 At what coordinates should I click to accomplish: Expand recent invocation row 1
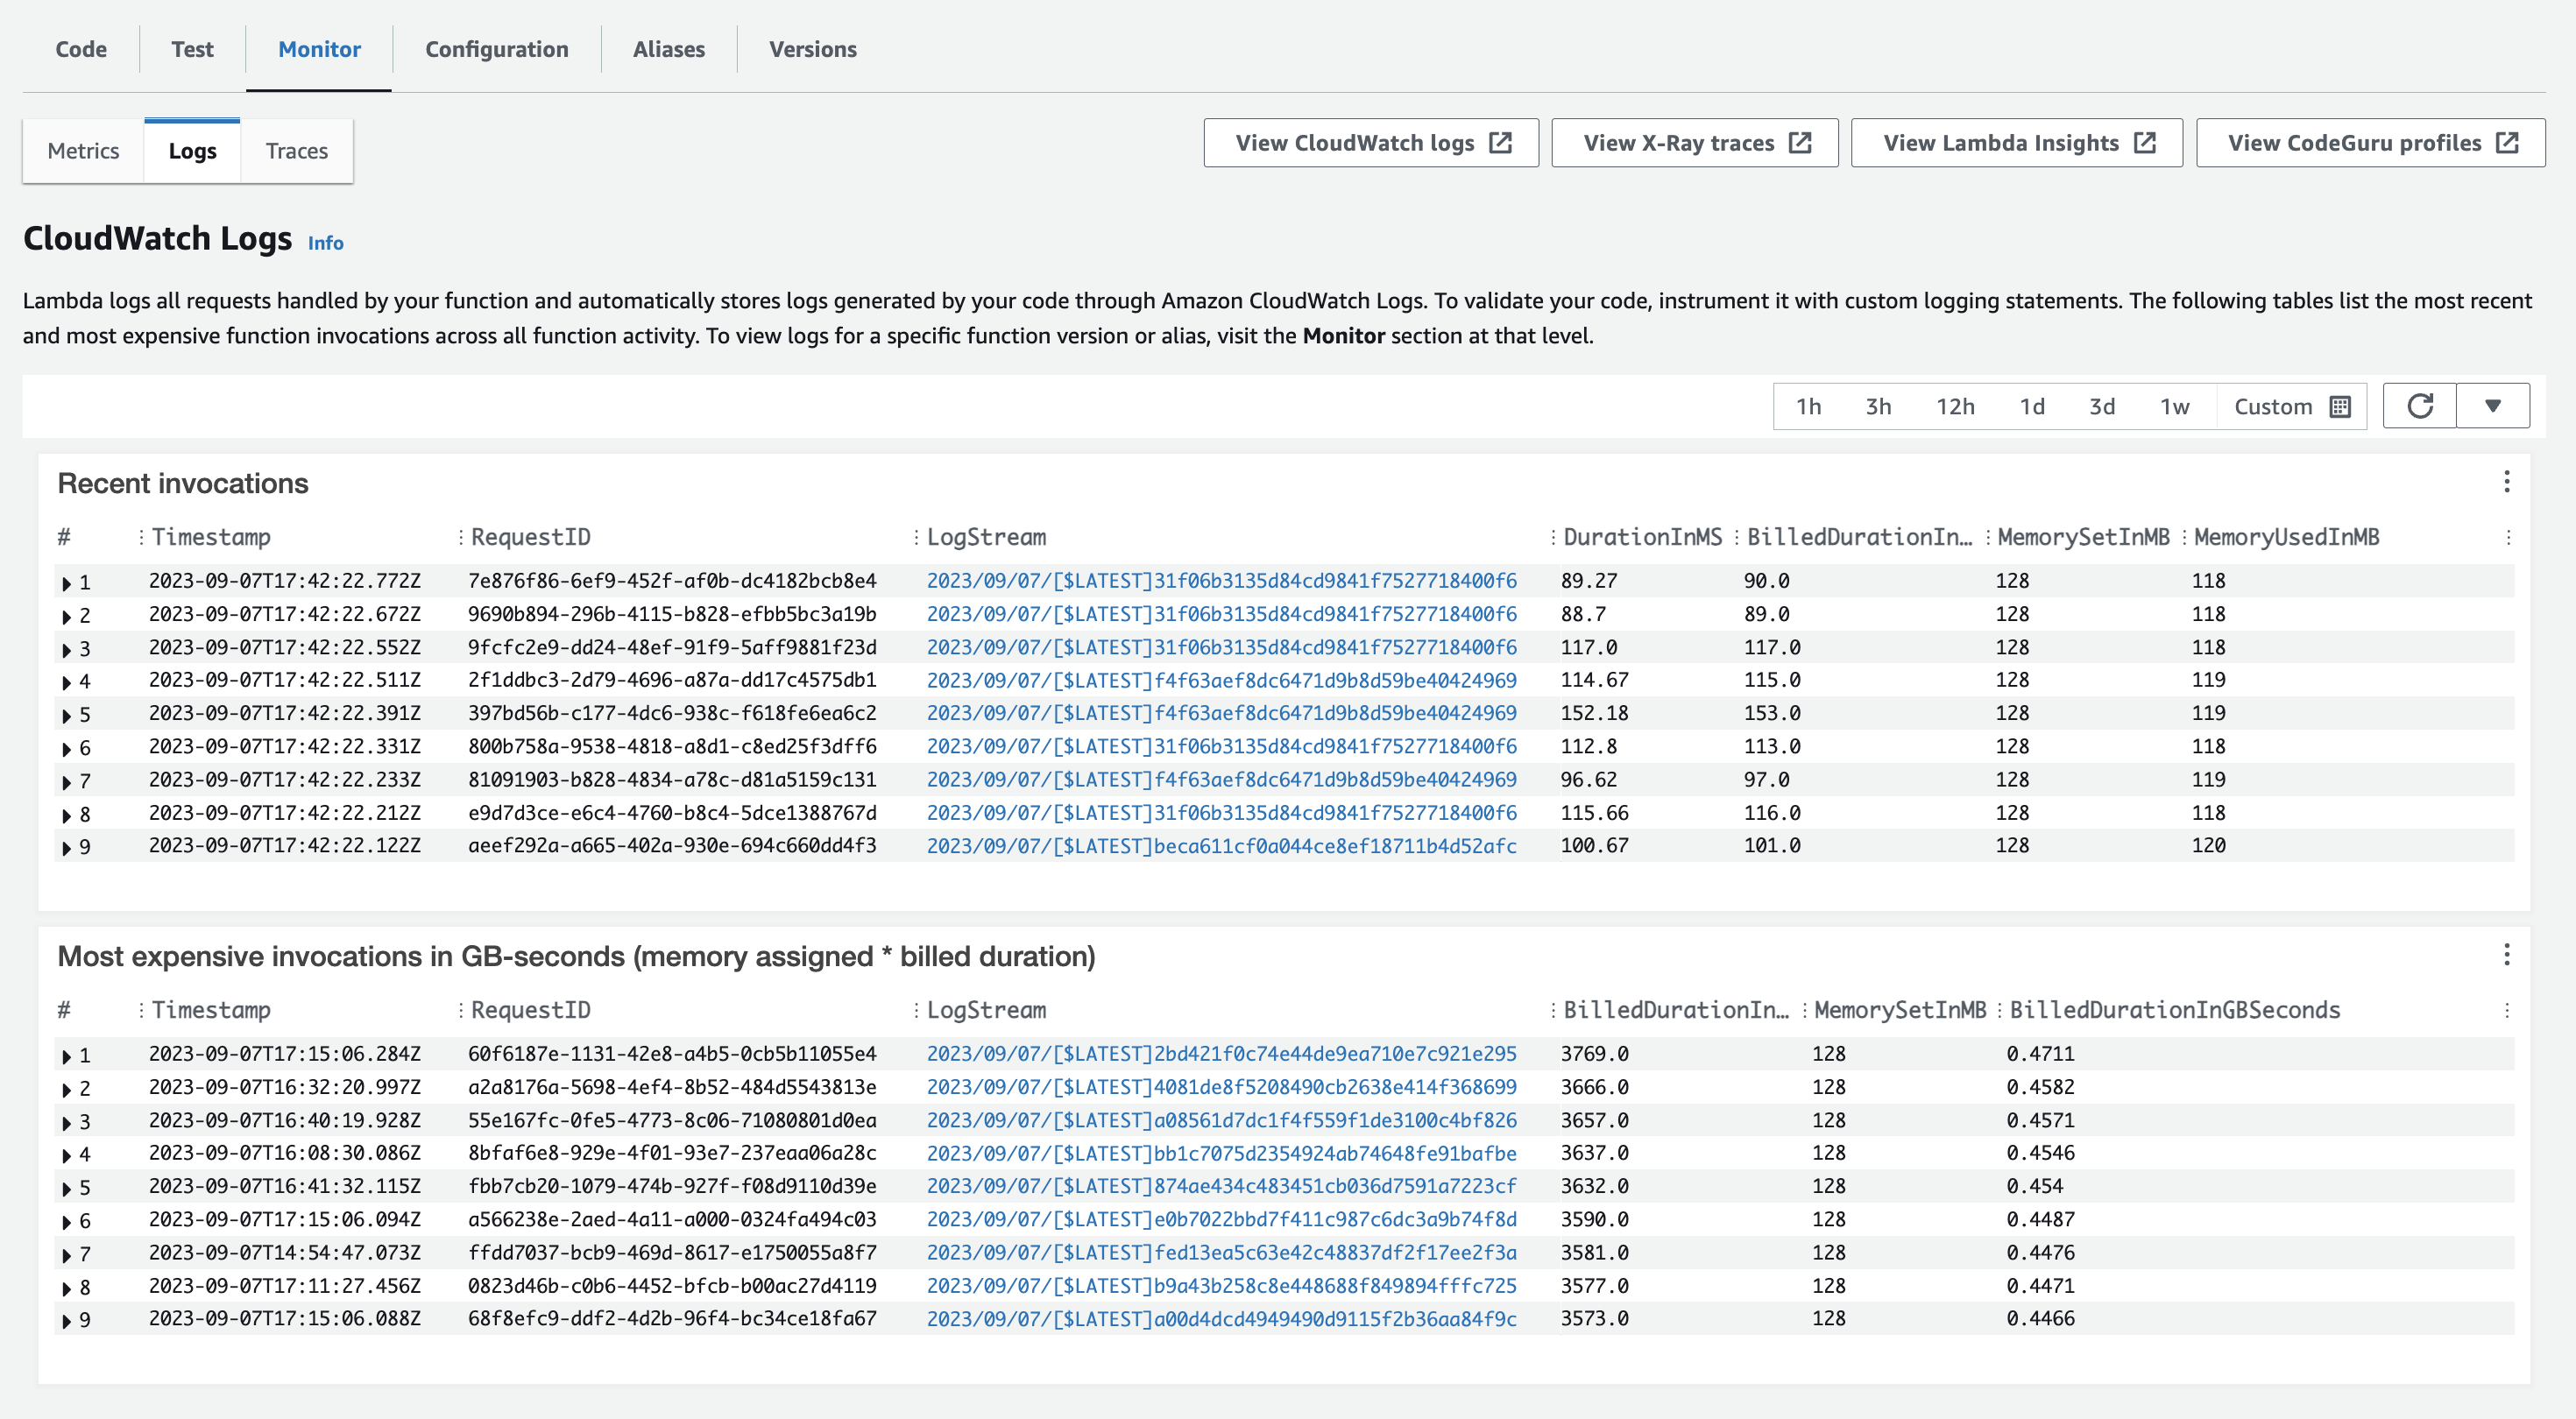pos(67,583)
